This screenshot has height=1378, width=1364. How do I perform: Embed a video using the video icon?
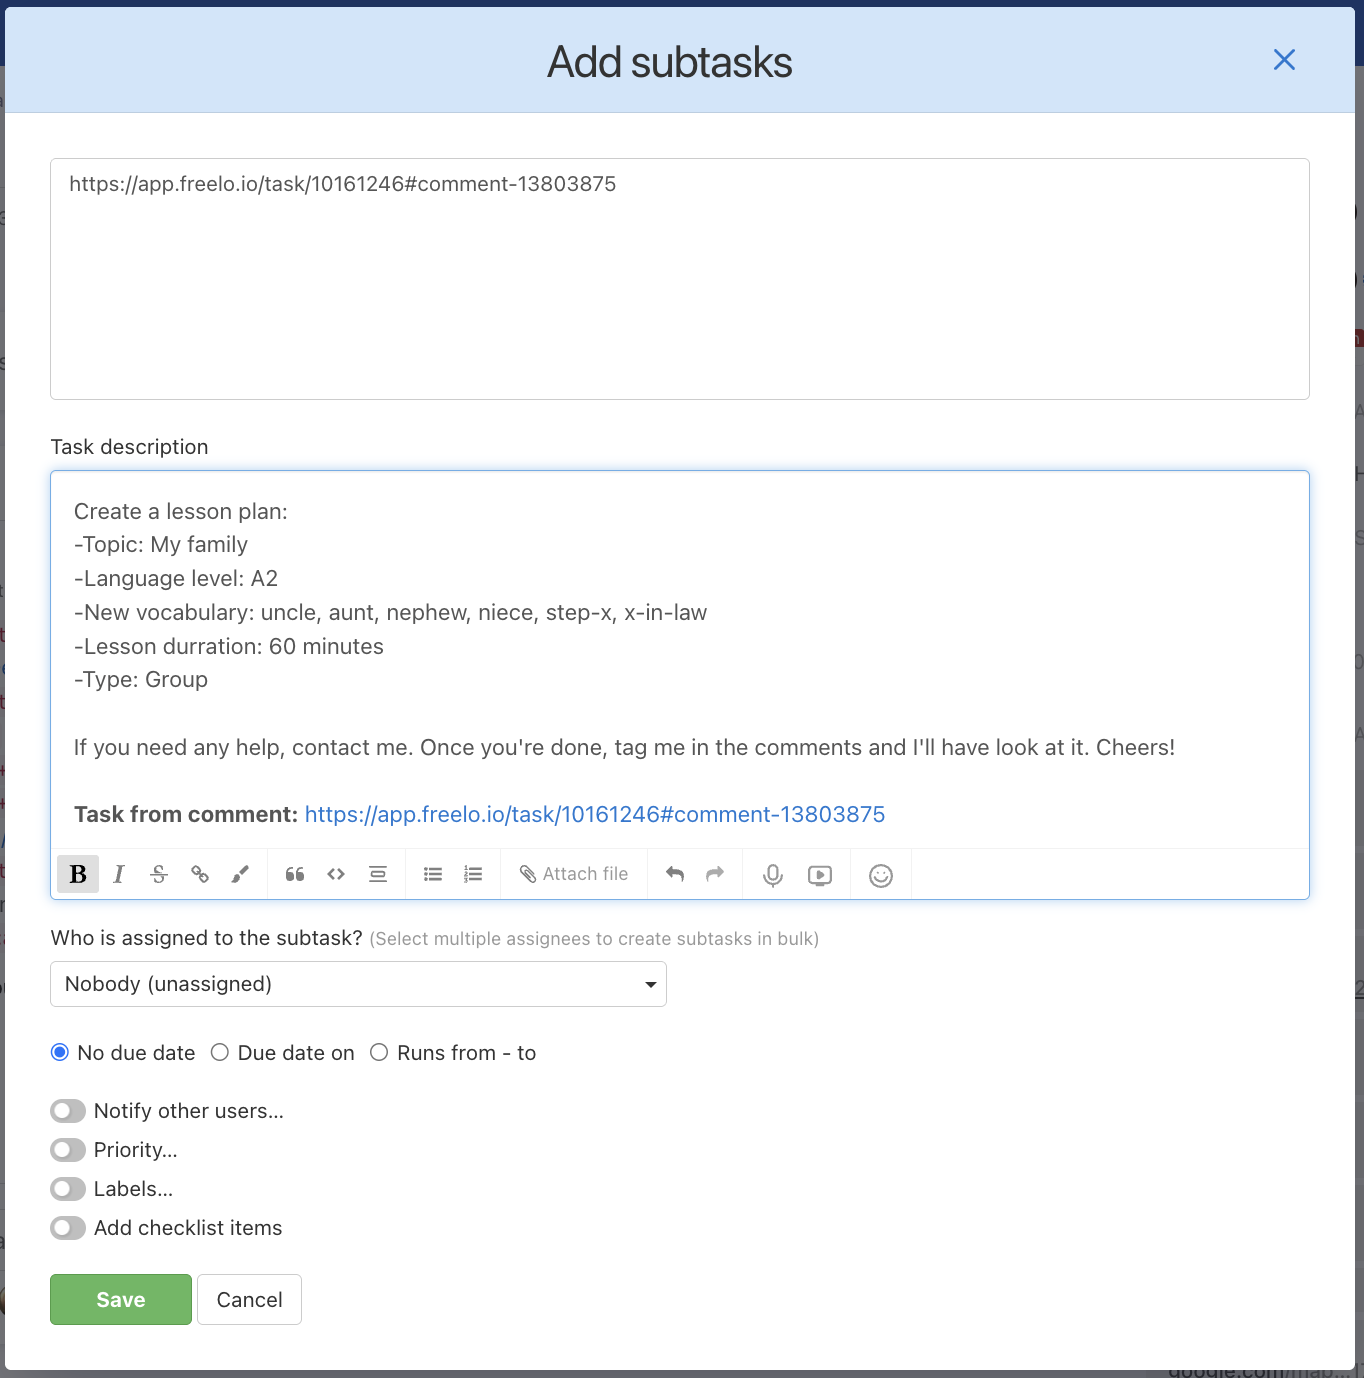pyautogui.click(x=819, y=874)
